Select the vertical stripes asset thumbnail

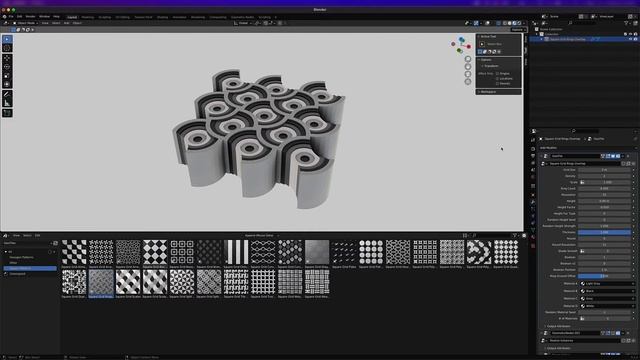[x=236, y=252]
